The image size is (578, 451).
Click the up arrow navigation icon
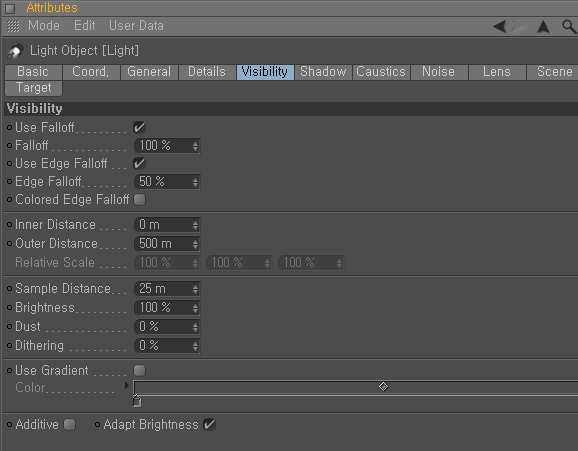[x=543, y=27]
